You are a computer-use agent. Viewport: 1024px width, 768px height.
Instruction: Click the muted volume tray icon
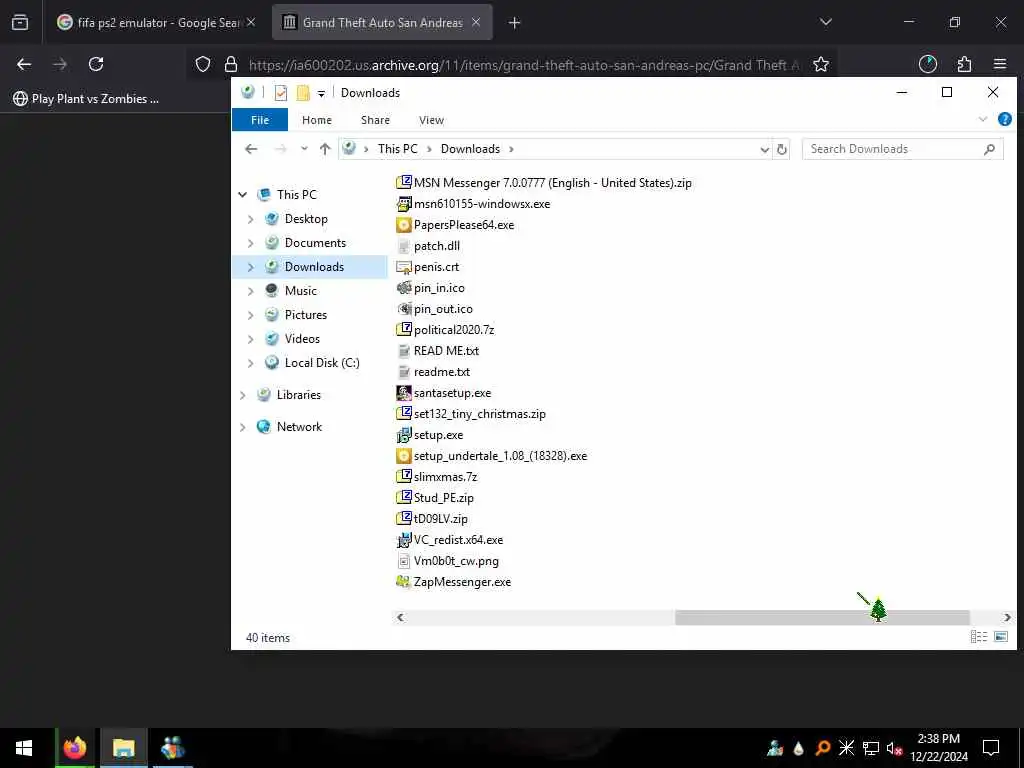point(894,748)
